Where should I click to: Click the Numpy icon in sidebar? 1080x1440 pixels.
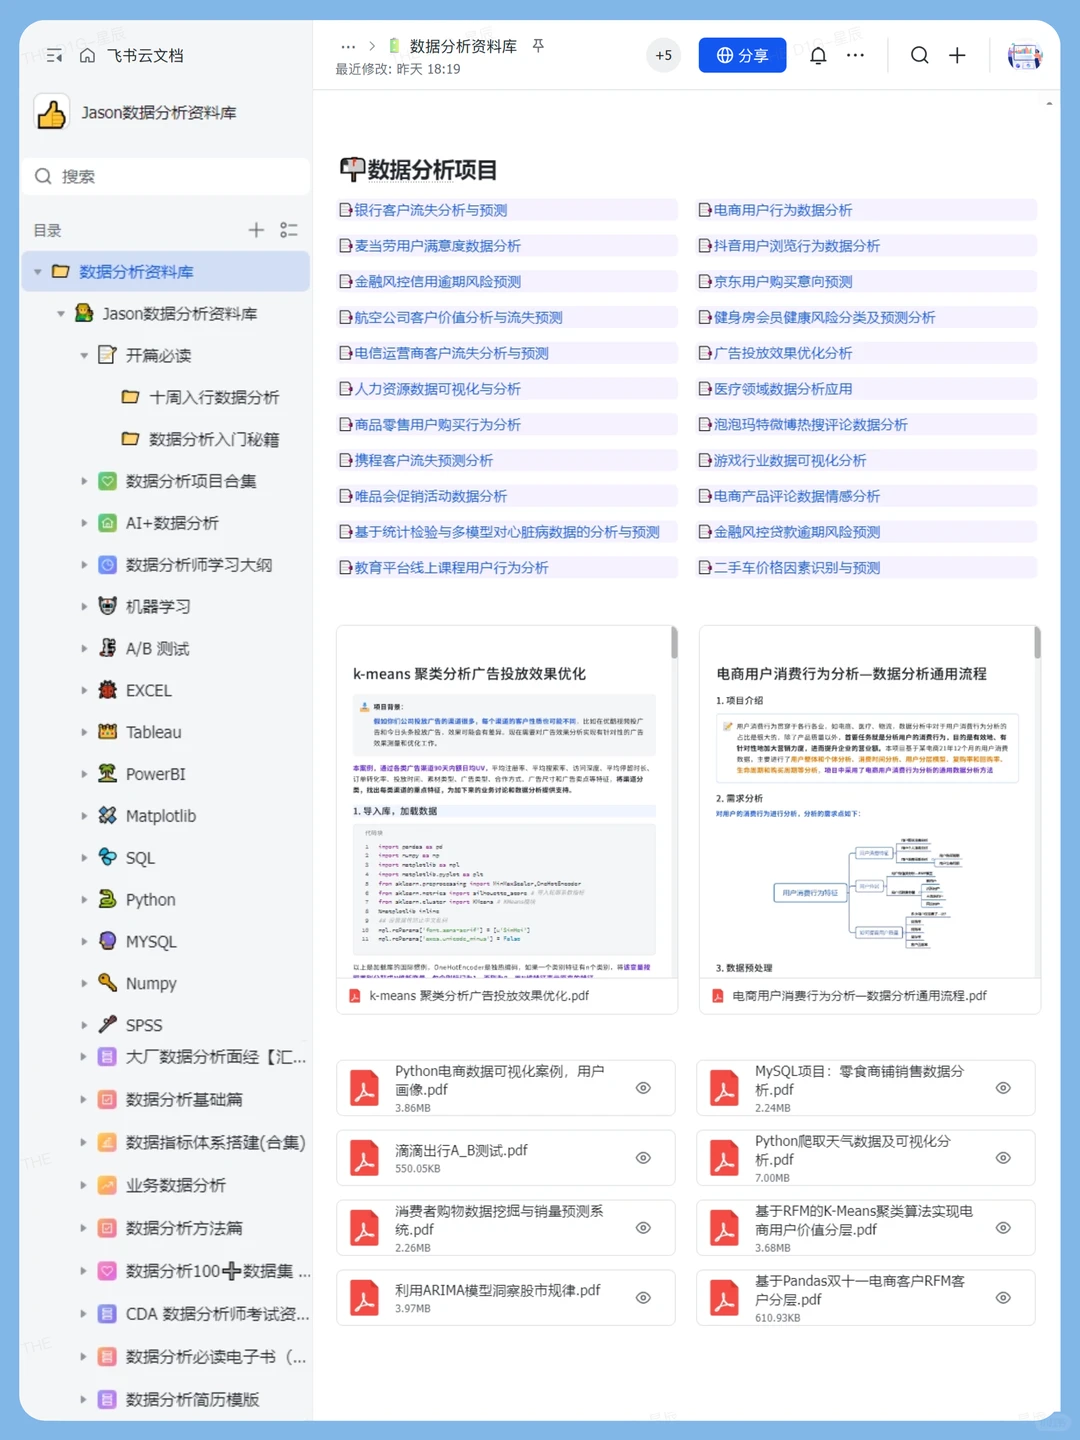(108, 983)
